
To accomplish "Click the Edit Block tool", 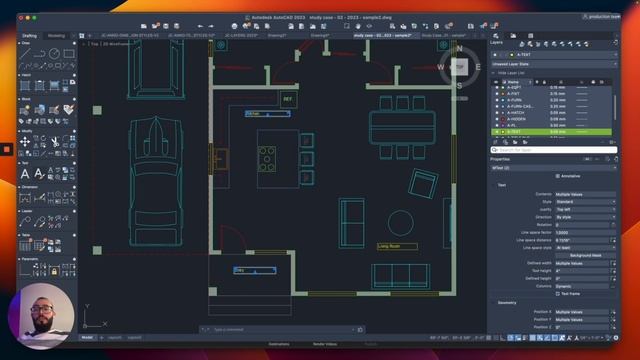I will click(54, 110).
